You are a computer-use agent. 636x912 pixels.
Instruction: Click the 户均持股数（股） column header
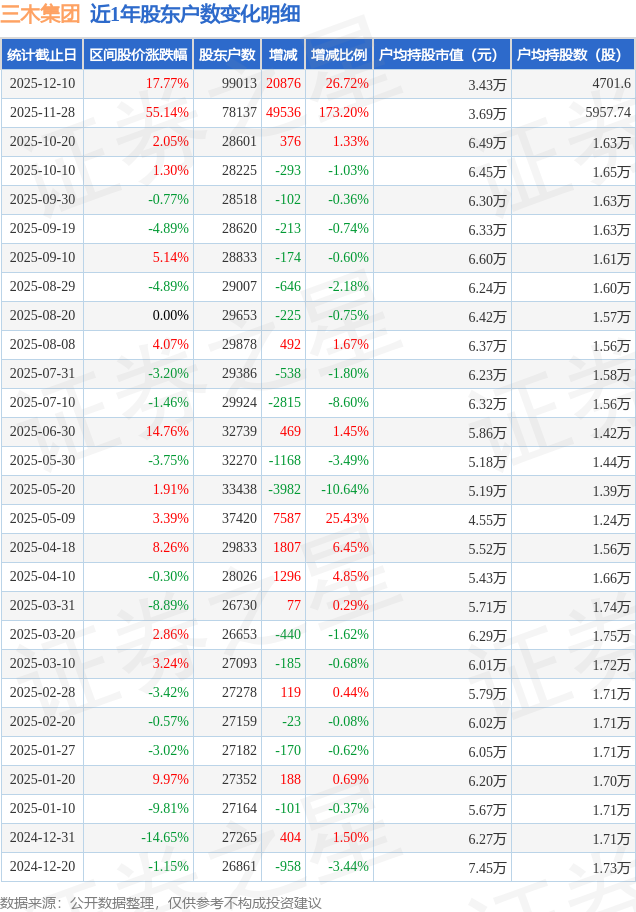pyautogui.click(x=572, y=55)
